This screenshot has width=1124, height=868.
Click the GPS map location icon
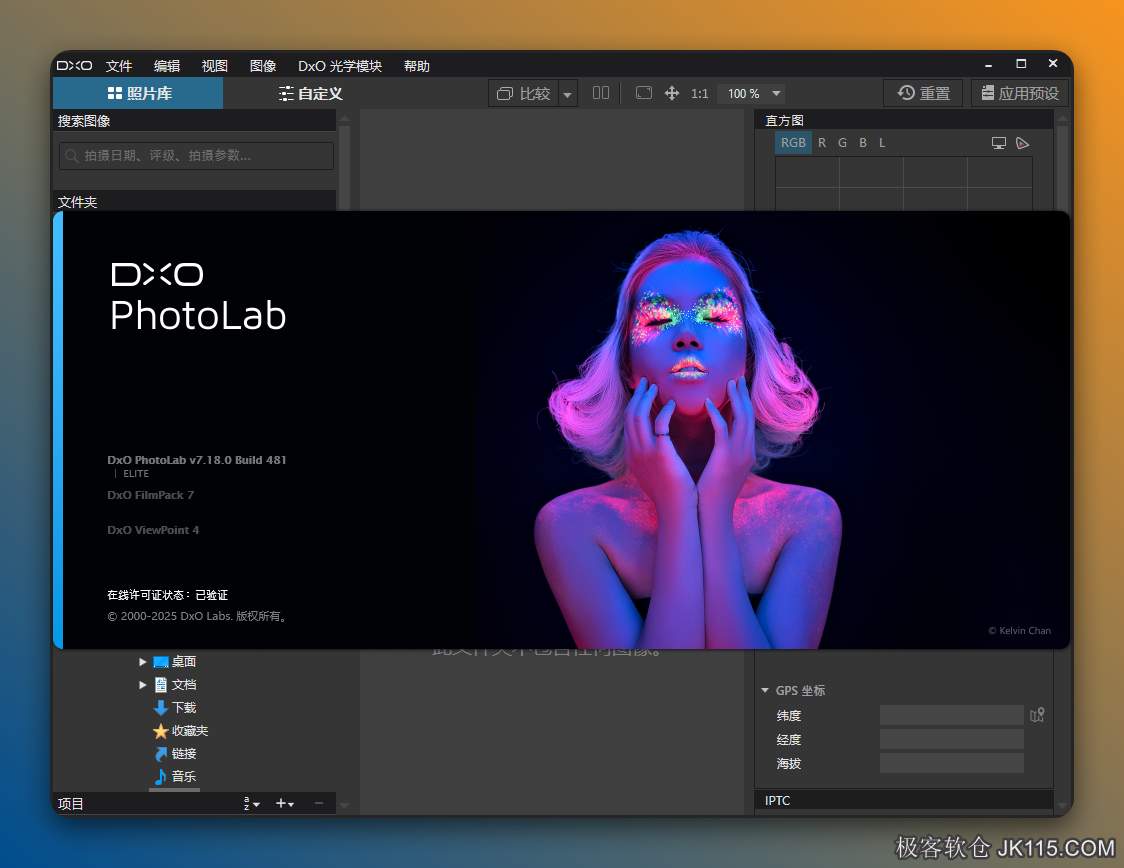point(1037,715)
